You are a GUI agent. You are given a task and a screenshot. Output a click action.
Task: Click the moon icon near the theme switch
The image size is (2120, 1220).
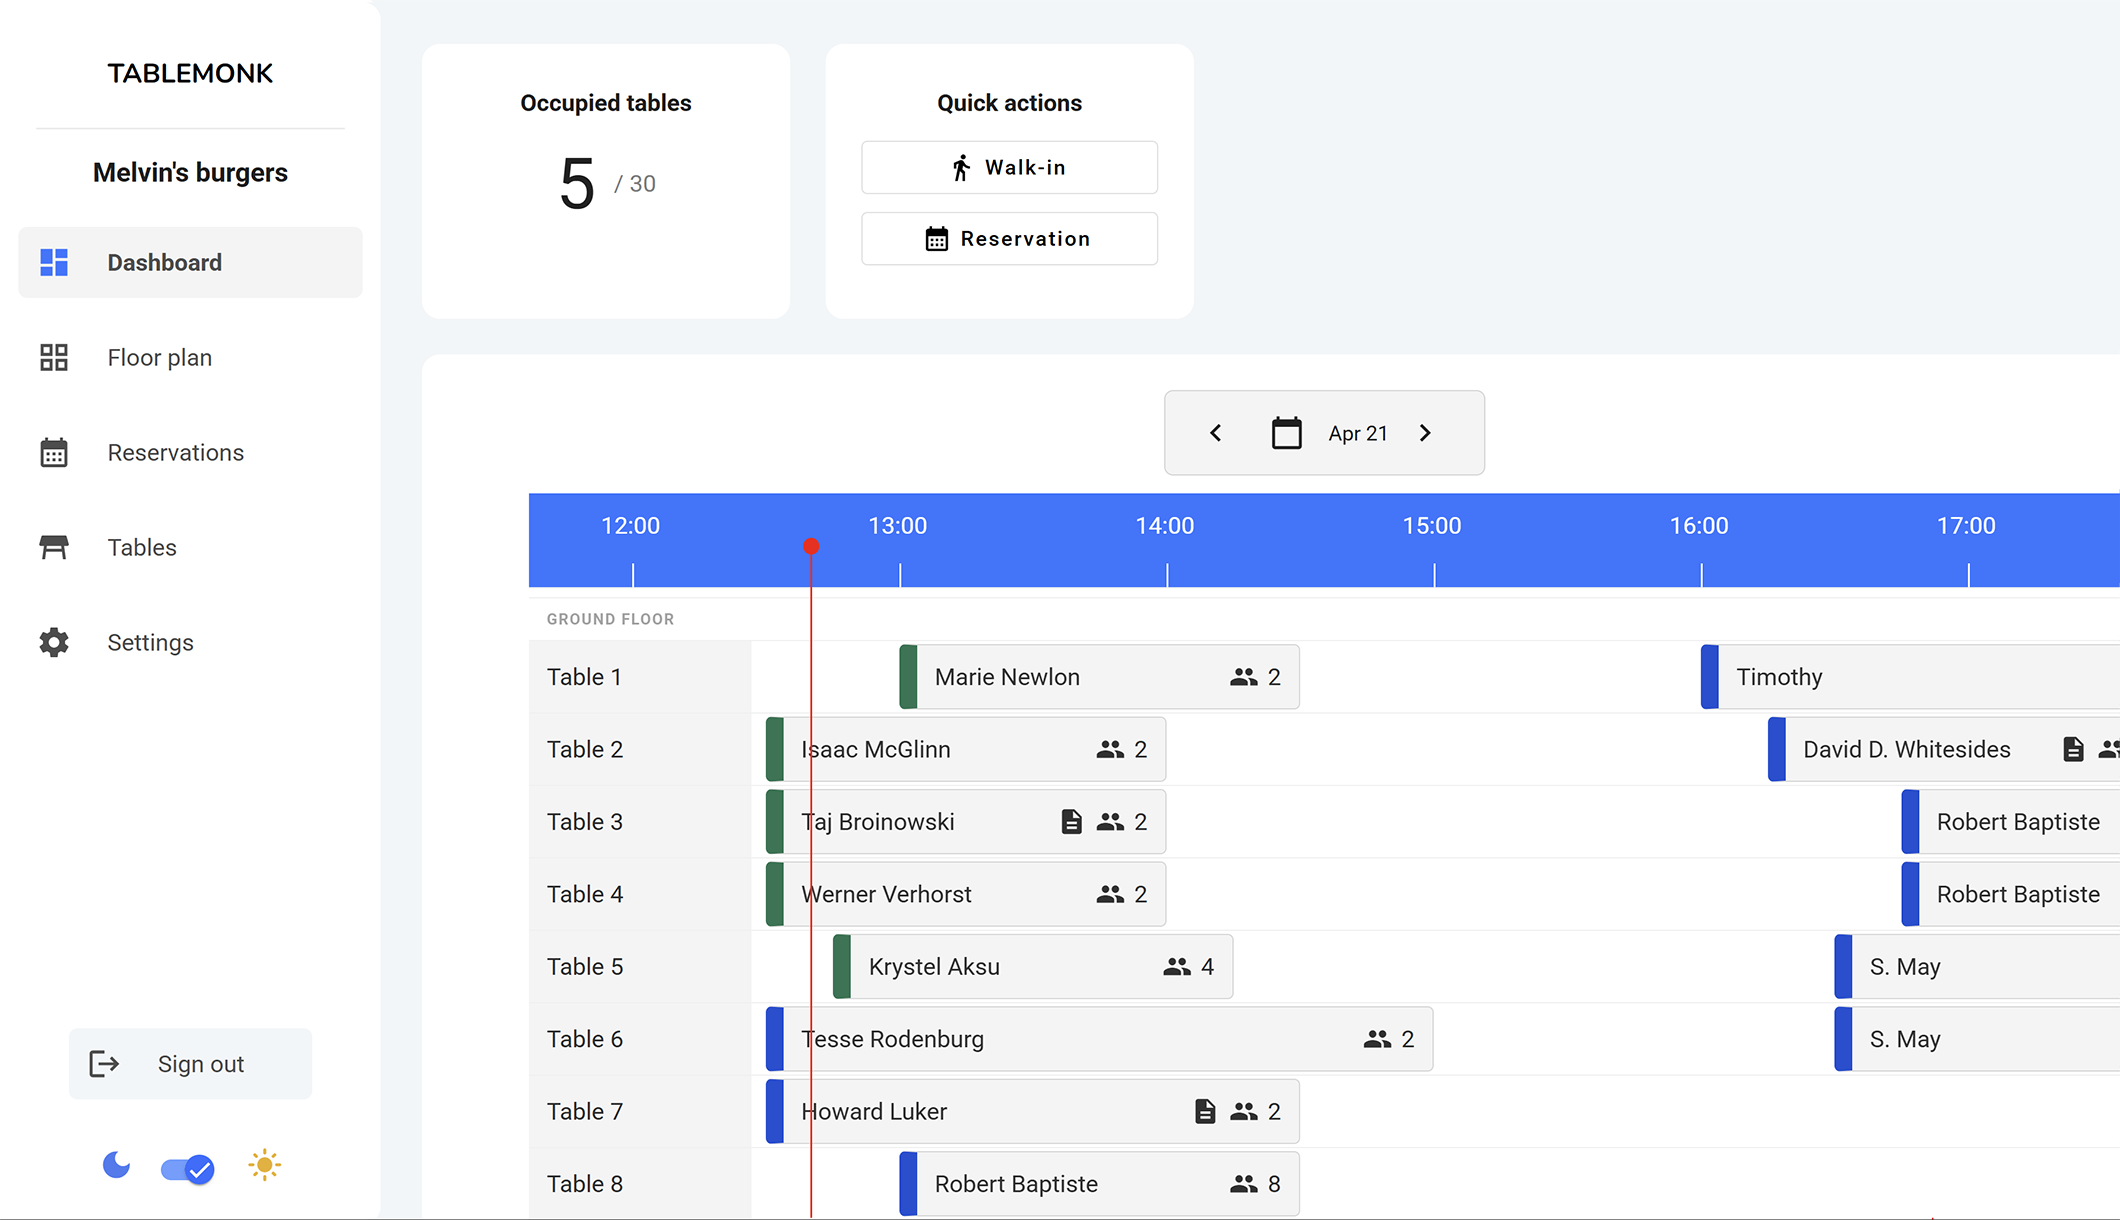pyautogui.click(x=116, y=1165)
